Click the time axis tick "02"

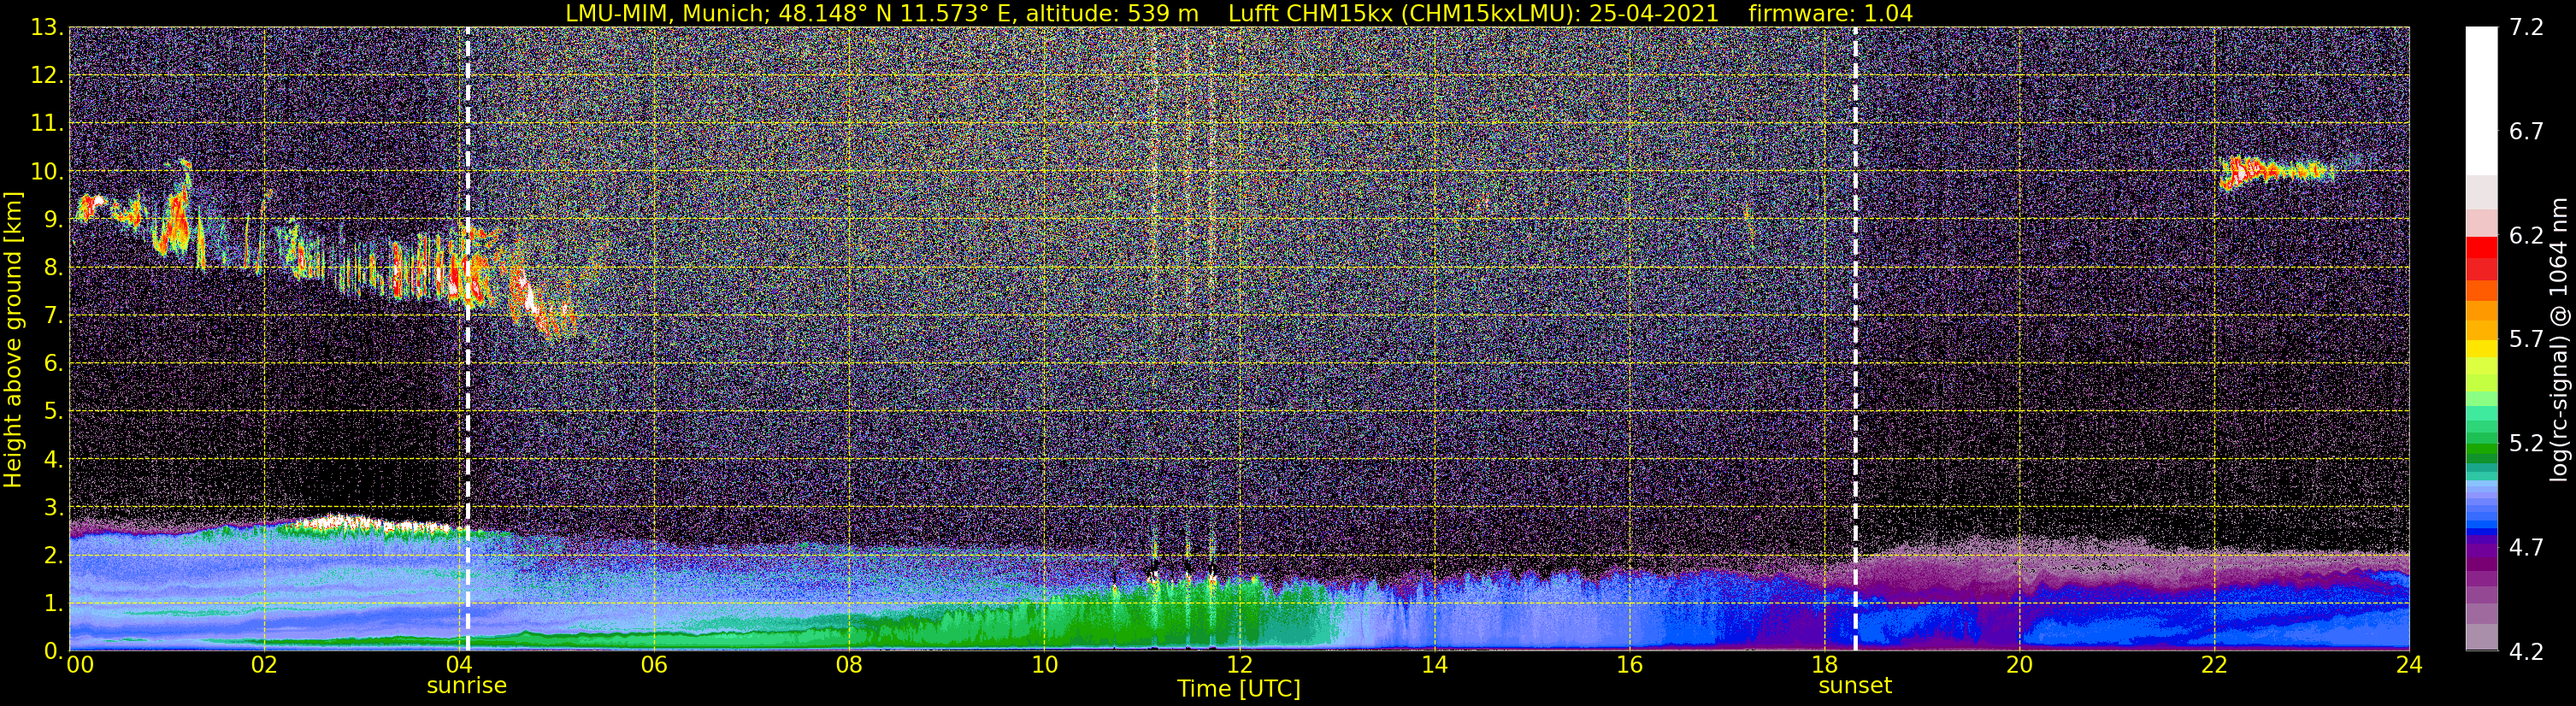click(x=263, y=665)
